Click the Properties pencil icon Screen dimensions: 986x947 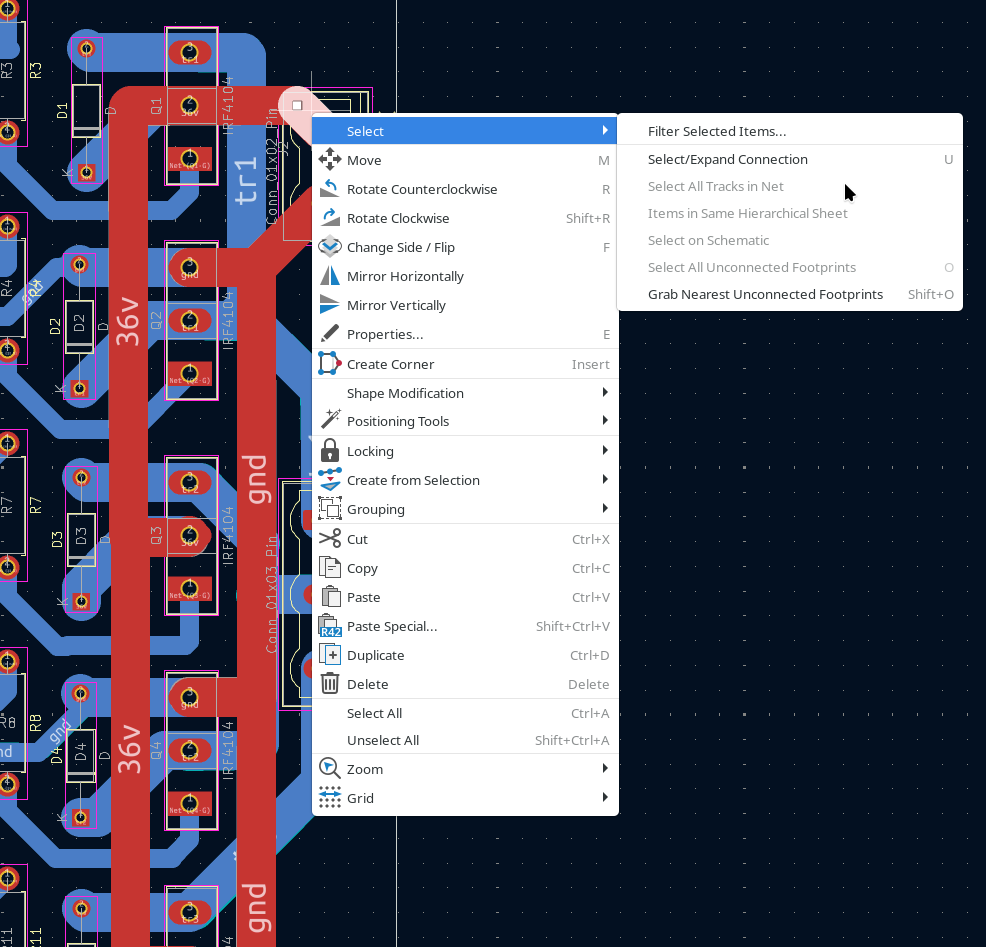(329, 334)
